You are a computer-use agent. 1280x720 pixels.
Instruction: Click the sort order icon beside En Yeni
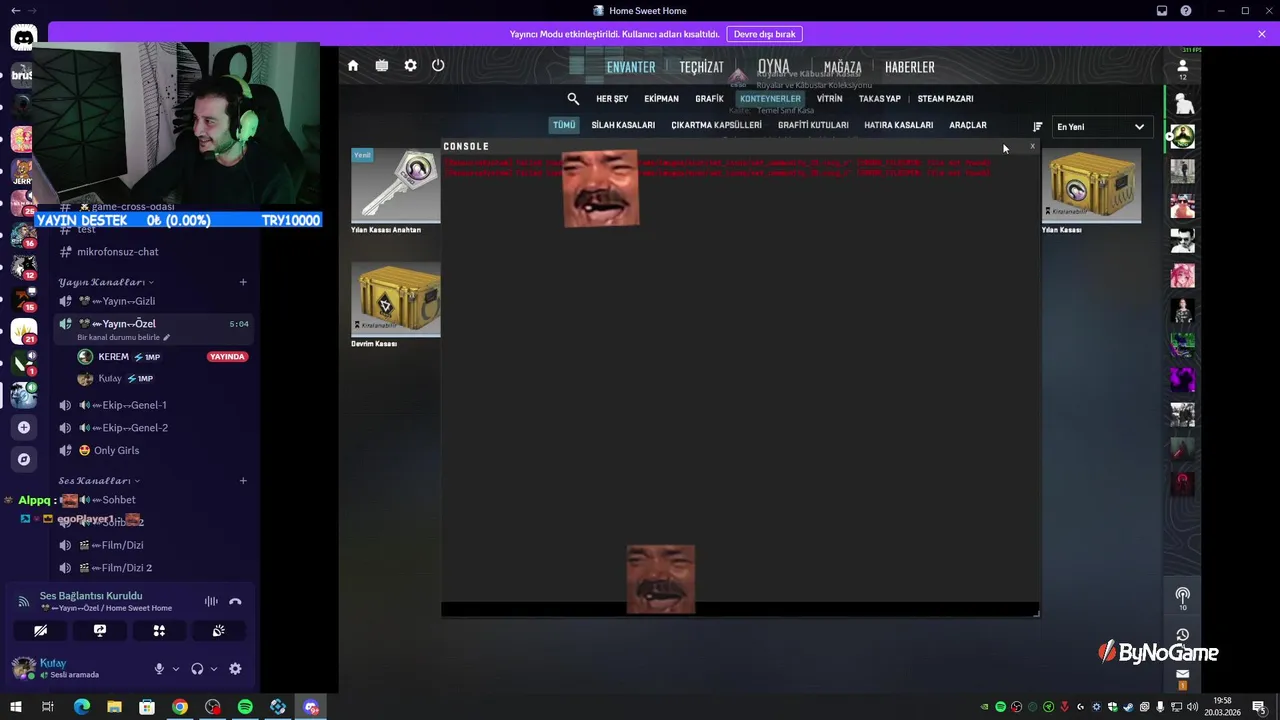tap(1037, 127)
